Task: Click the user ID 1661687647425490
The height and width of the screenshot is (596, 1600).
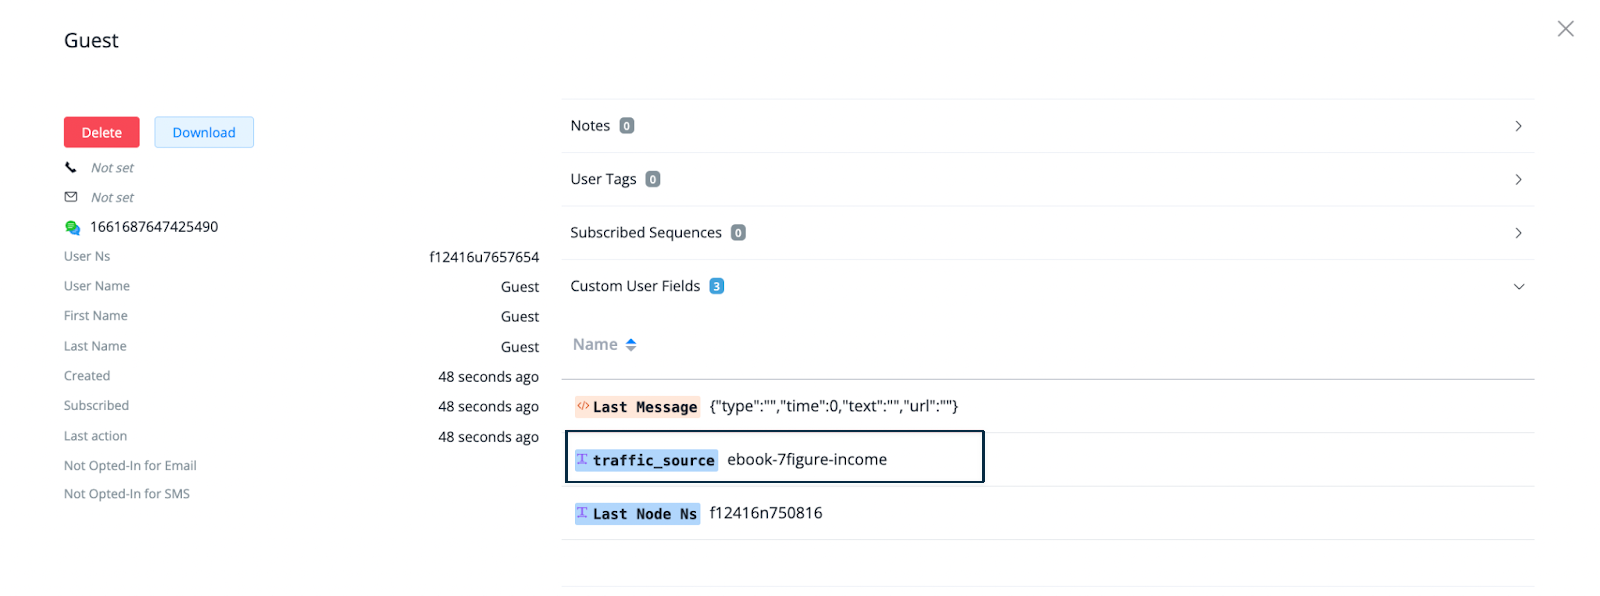Action: [154, 227]
